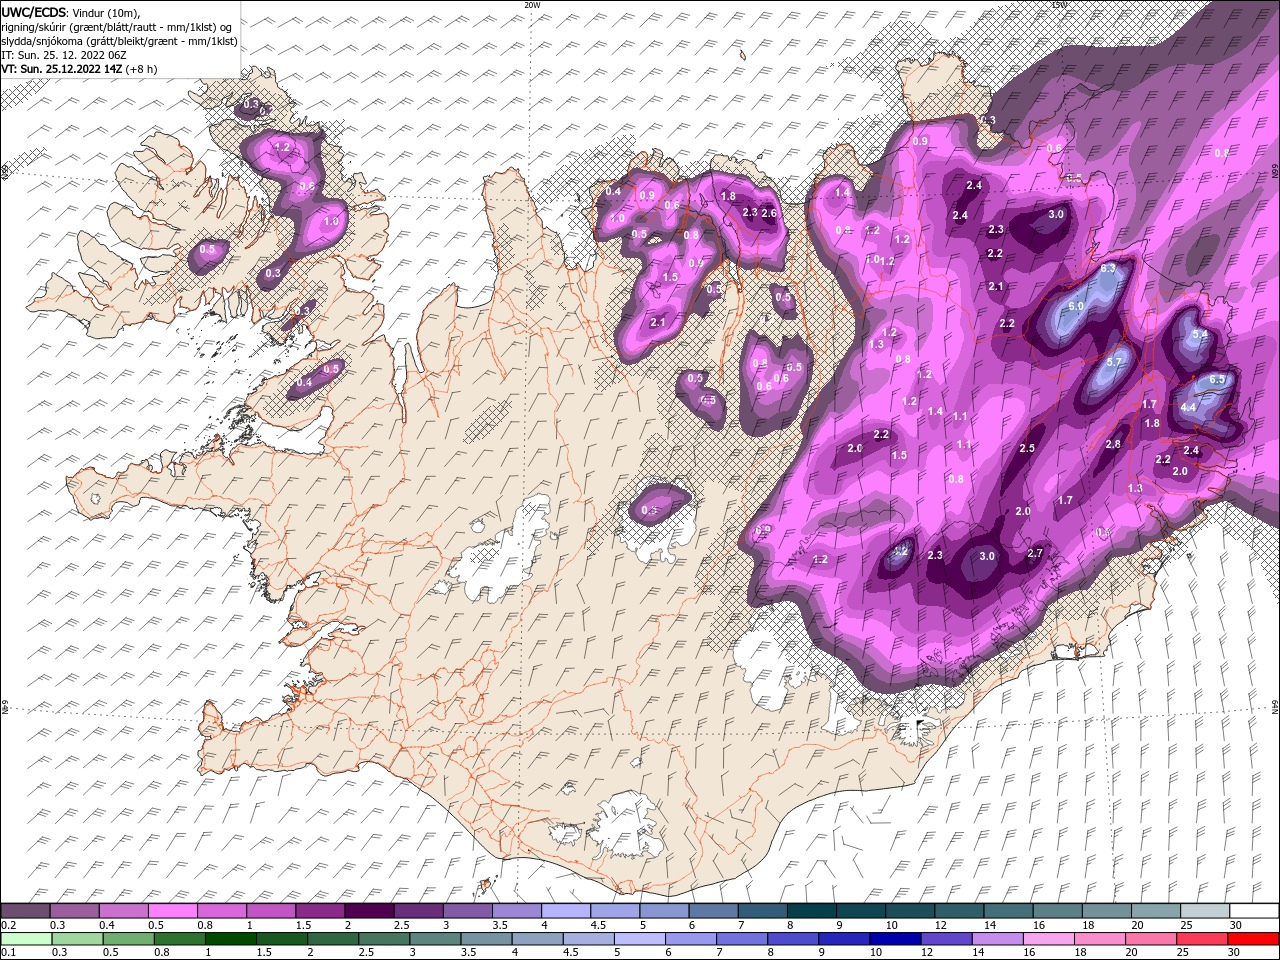Select the 30 white swatch in upper legend row

[x=1254, y=911]
